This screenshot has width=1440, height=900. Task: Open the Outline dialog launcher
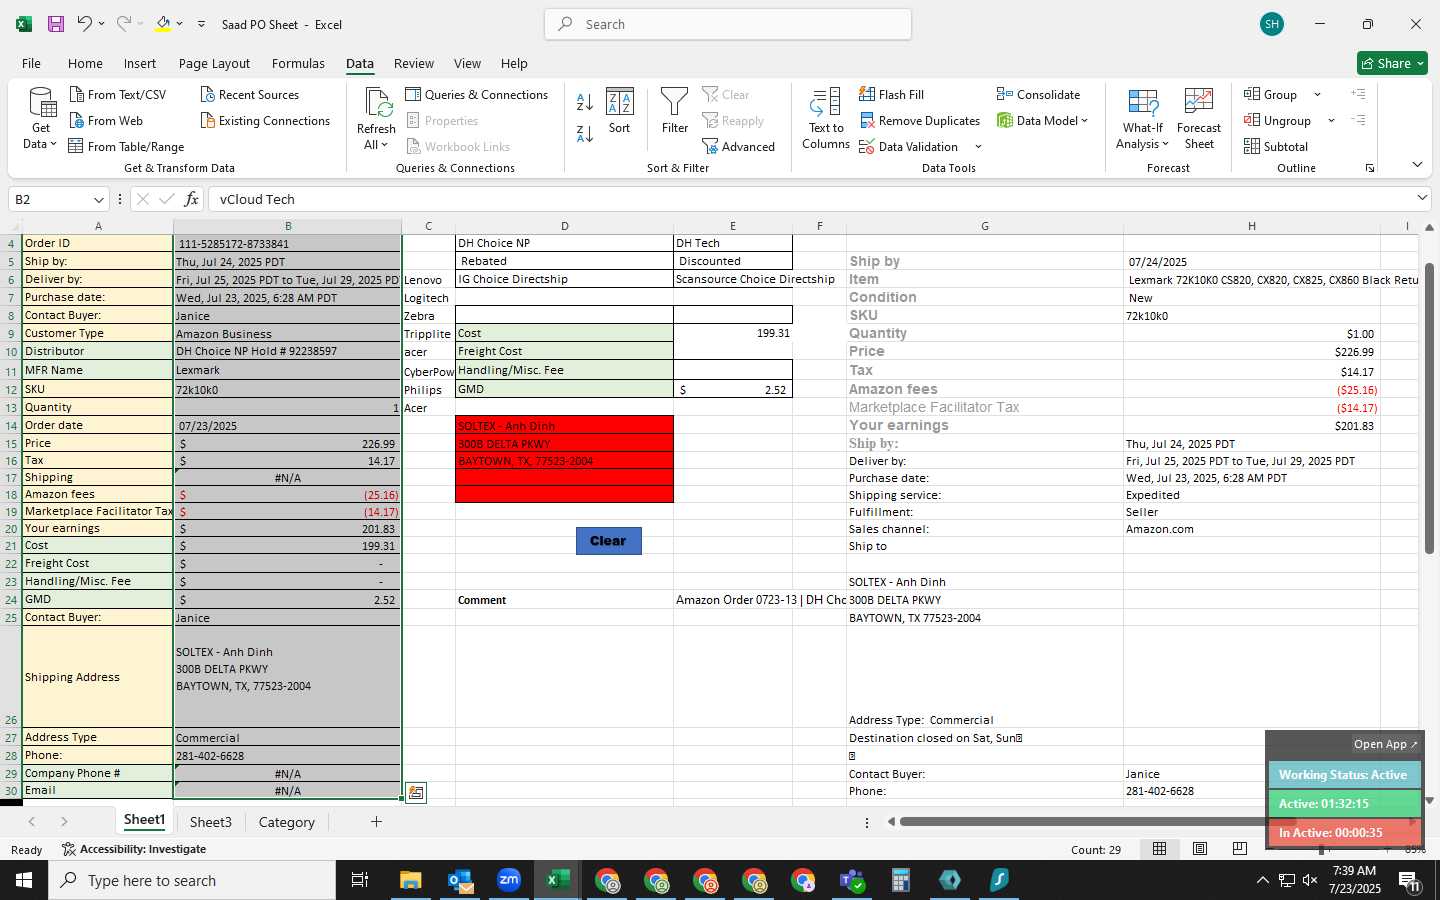[x=1370, y=168]
